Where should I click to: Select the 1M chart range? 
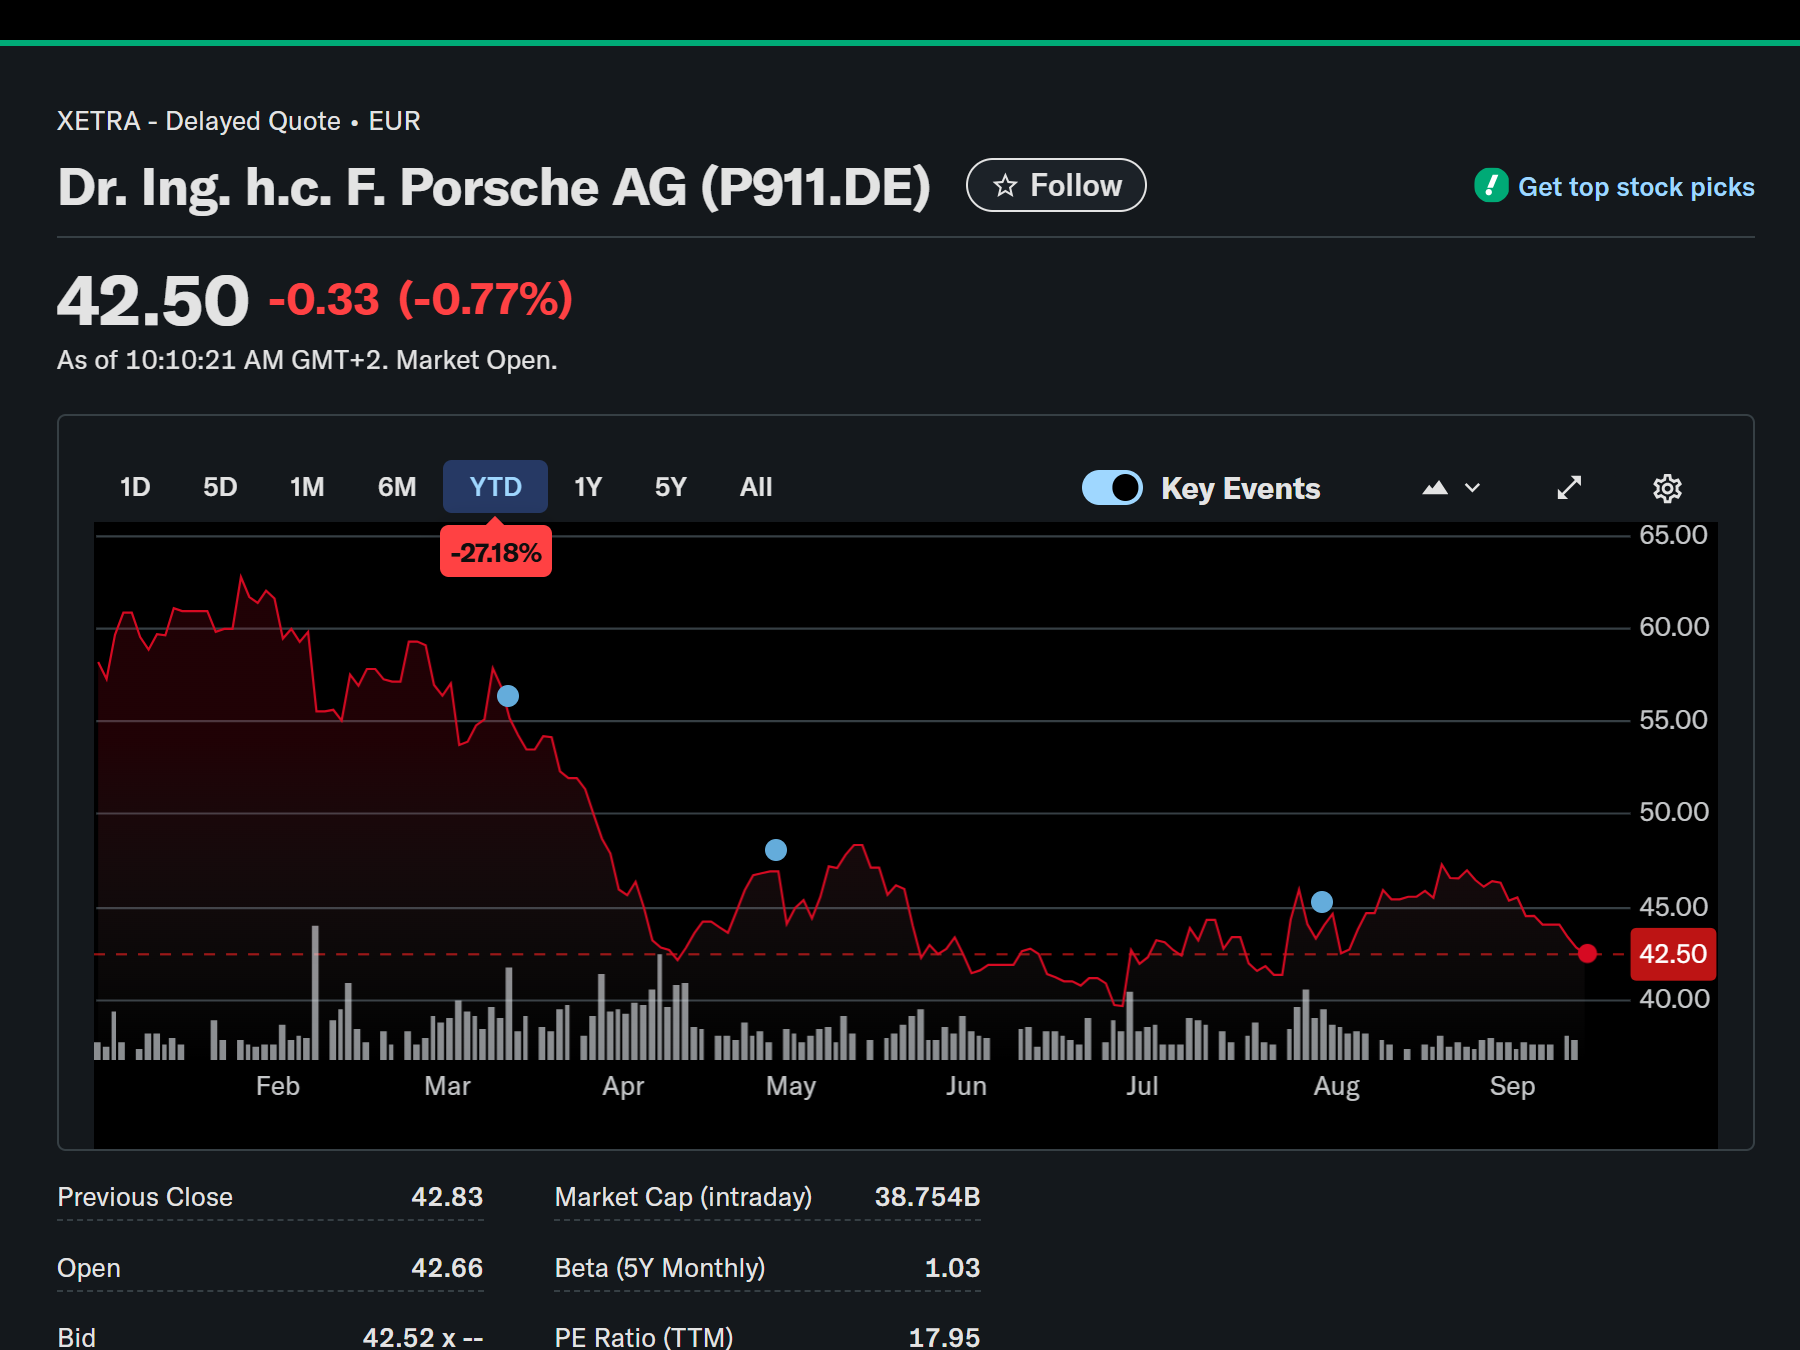coord(307,487)
